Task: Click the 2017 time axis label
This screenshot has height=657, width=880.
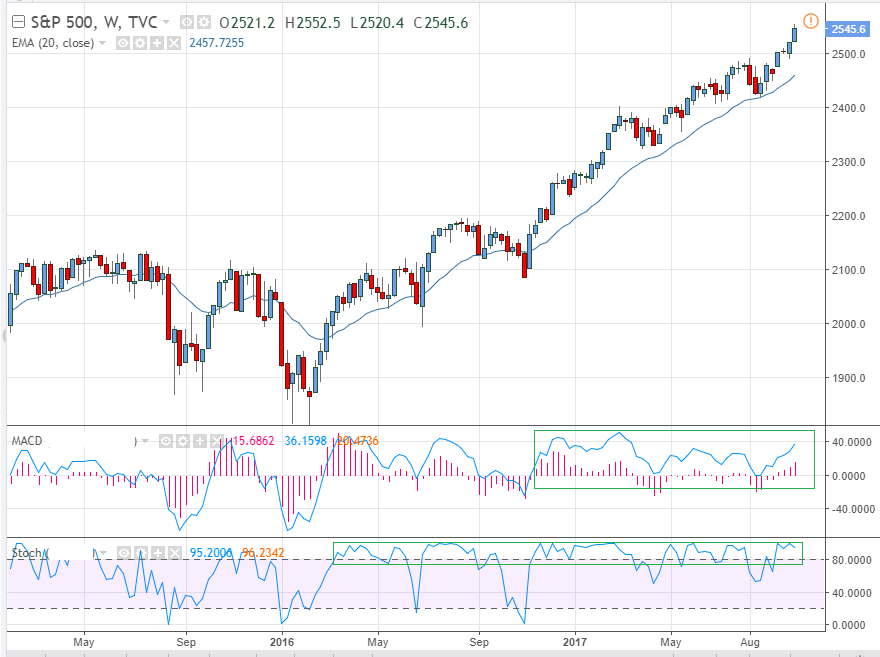Action: point(575,642)
